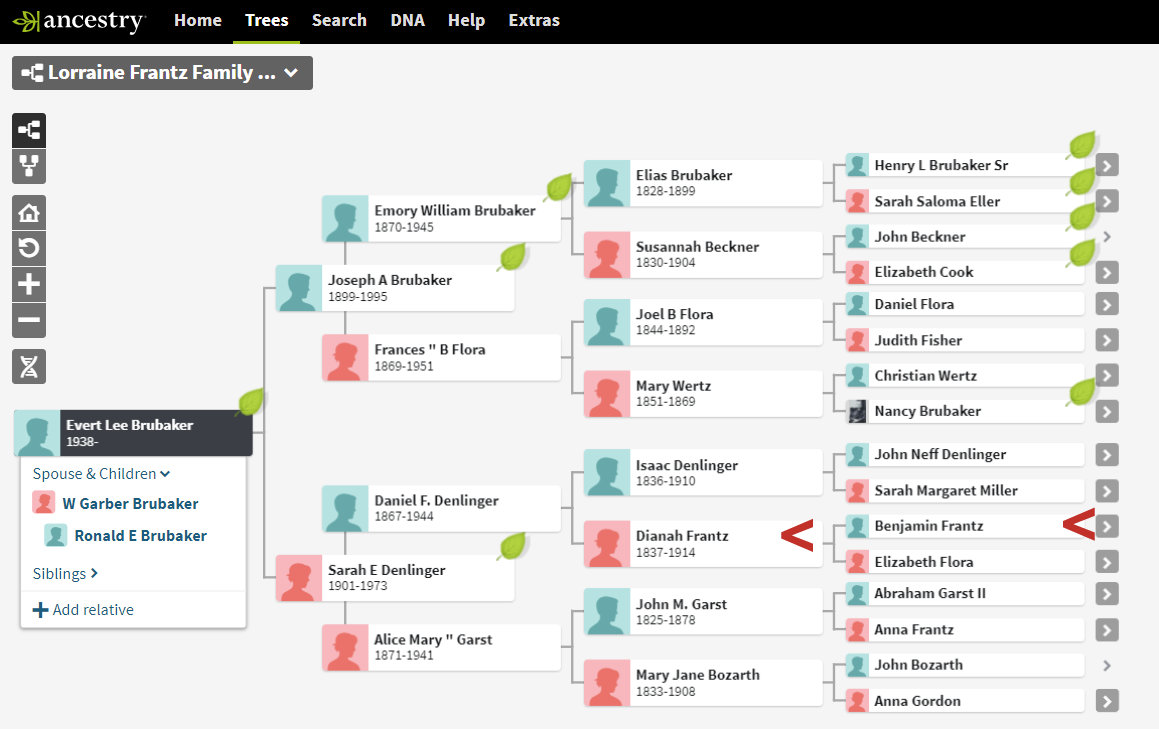Click the Ancestry logo
Screen dimensions: 1159x729
(x=79, y=20)
